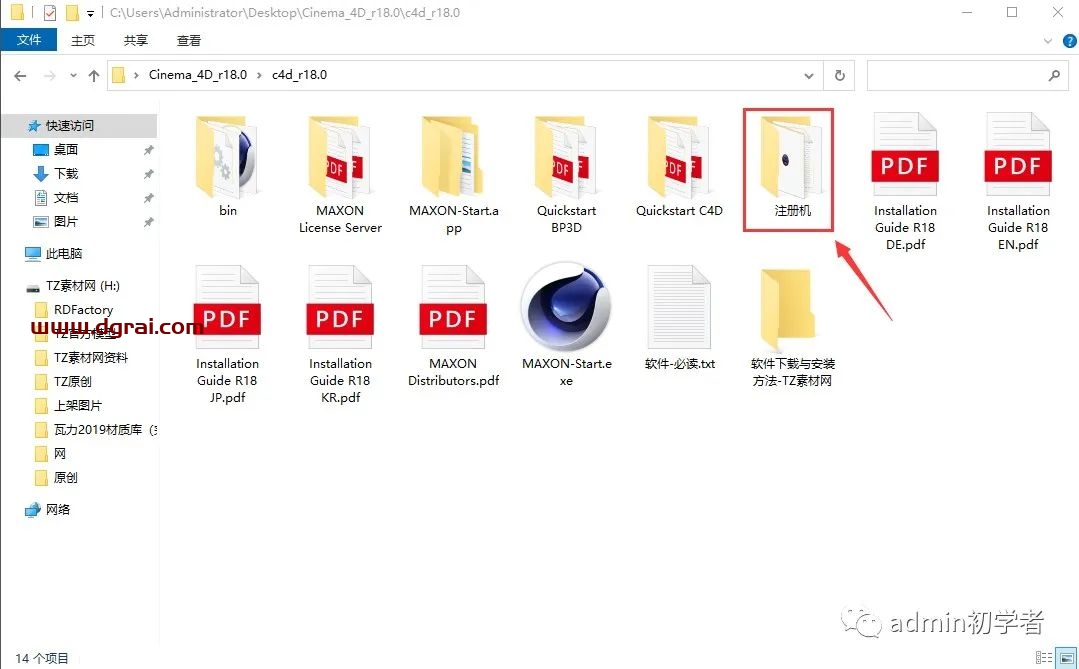The image size is (1079, 669).
Task: Navigate to Cinema_4D_r18.0 in breadcrumb
Action: (197, 74)
